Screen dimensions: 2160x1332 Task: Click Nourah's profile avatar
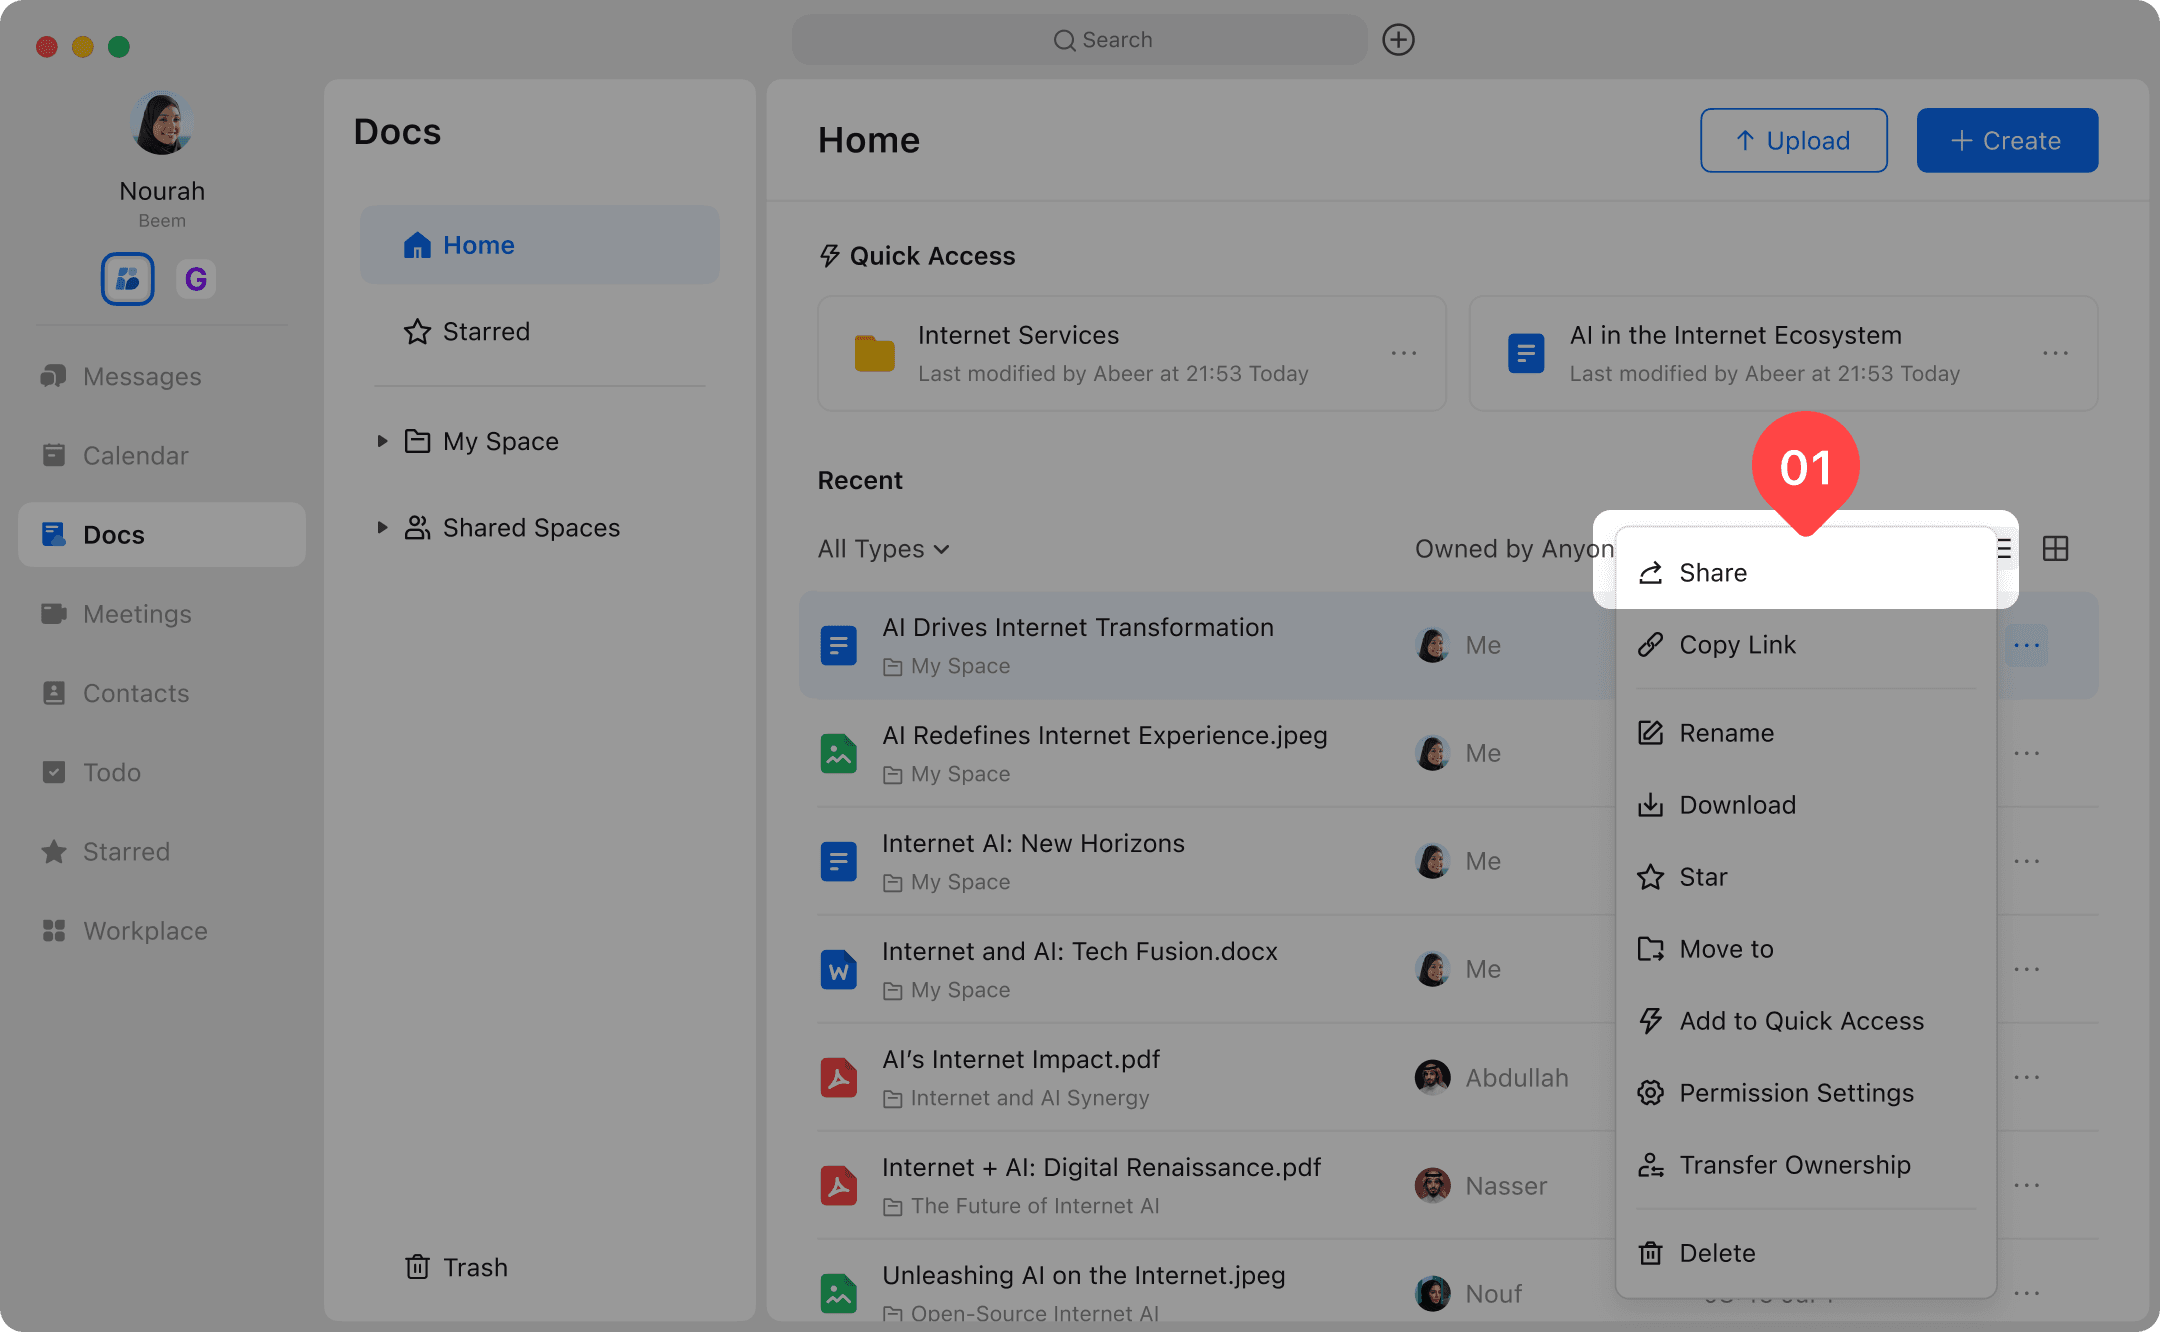click(162, 124)
